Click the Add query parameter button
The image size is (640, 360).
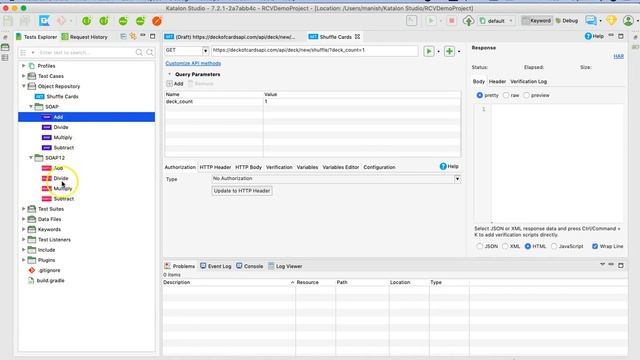coord(175,84)
